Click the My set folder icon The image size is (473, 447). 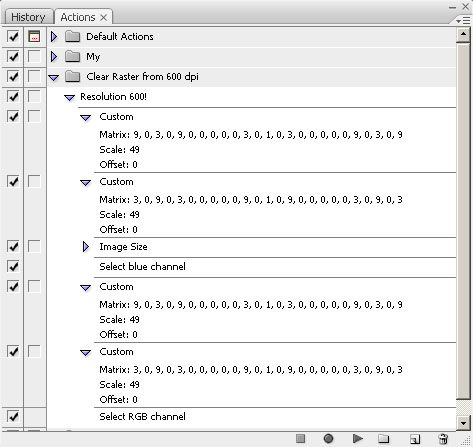pyautogui.click(x=73, y=56)
